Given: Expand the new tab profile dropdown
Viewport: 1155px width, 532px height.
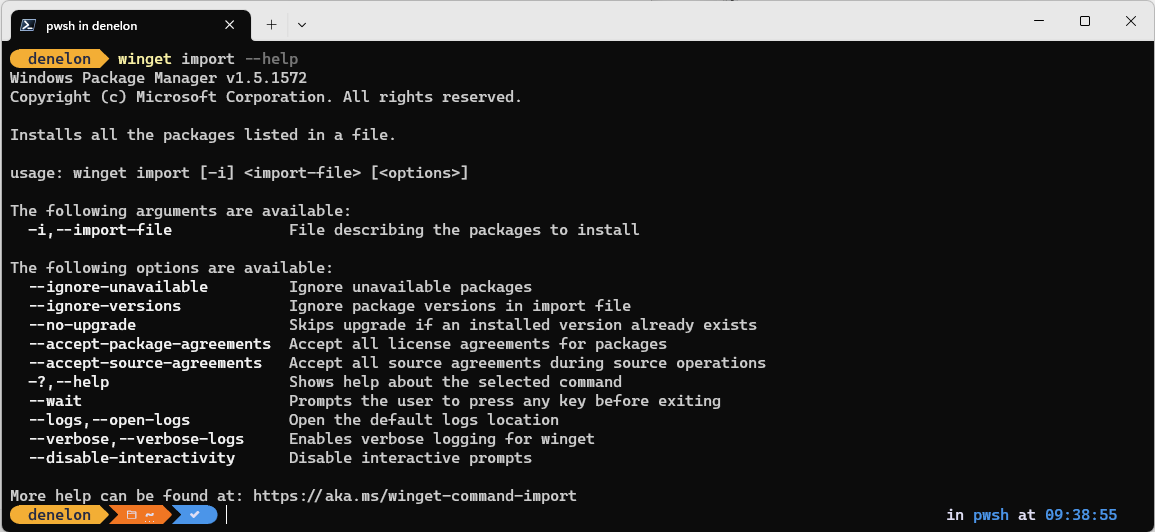Looking at the screenshot, I should pyautogui.click(x=301, y=24).
